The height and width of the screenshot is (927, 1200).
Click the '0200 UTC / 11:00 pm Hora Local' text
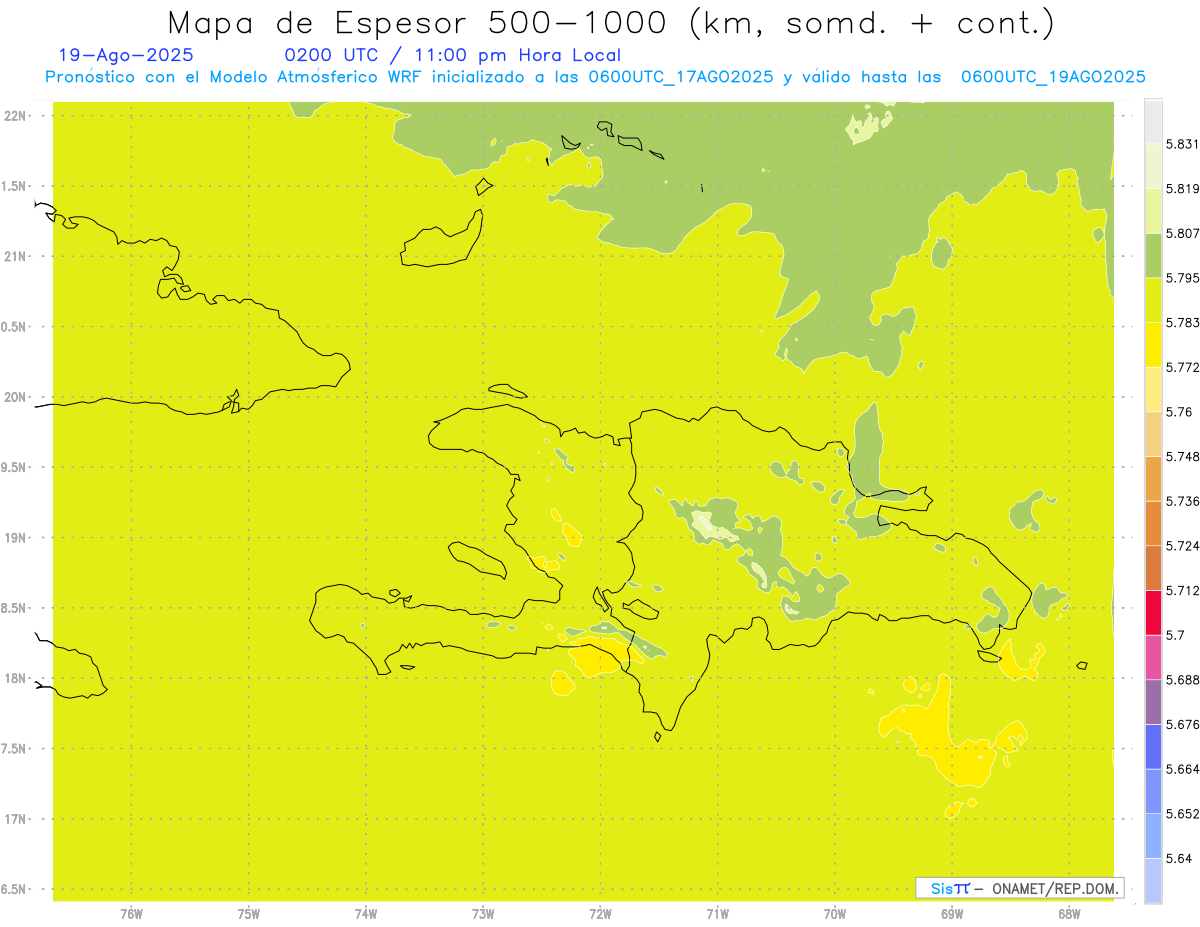point(453,55)
